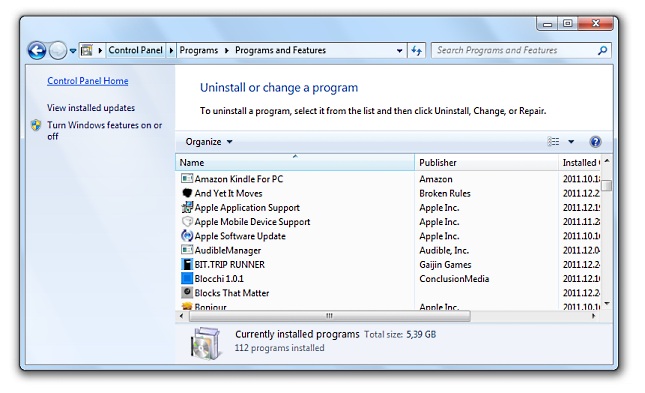Screen dimensions: 645x393
Task: Click the Gaijin Games publisher cell
Action: (x=445, y=265)
